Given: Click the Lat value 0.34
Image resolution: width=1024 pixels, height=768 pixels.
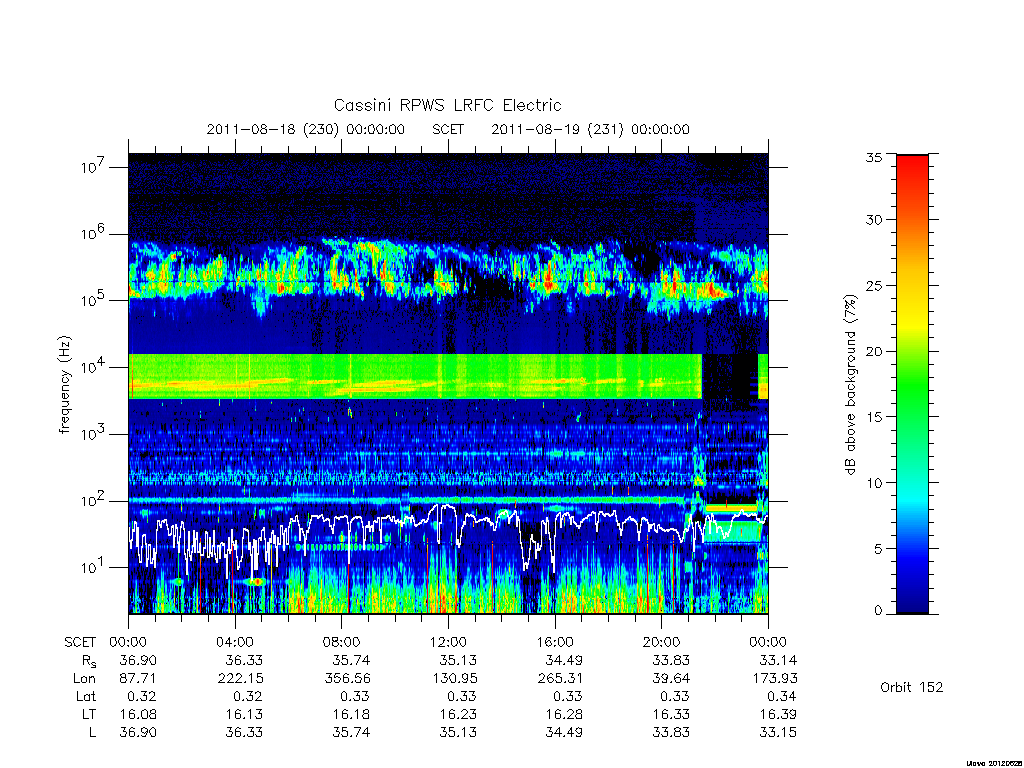Looking at the screenshot, I should click(x=782, y=696).
